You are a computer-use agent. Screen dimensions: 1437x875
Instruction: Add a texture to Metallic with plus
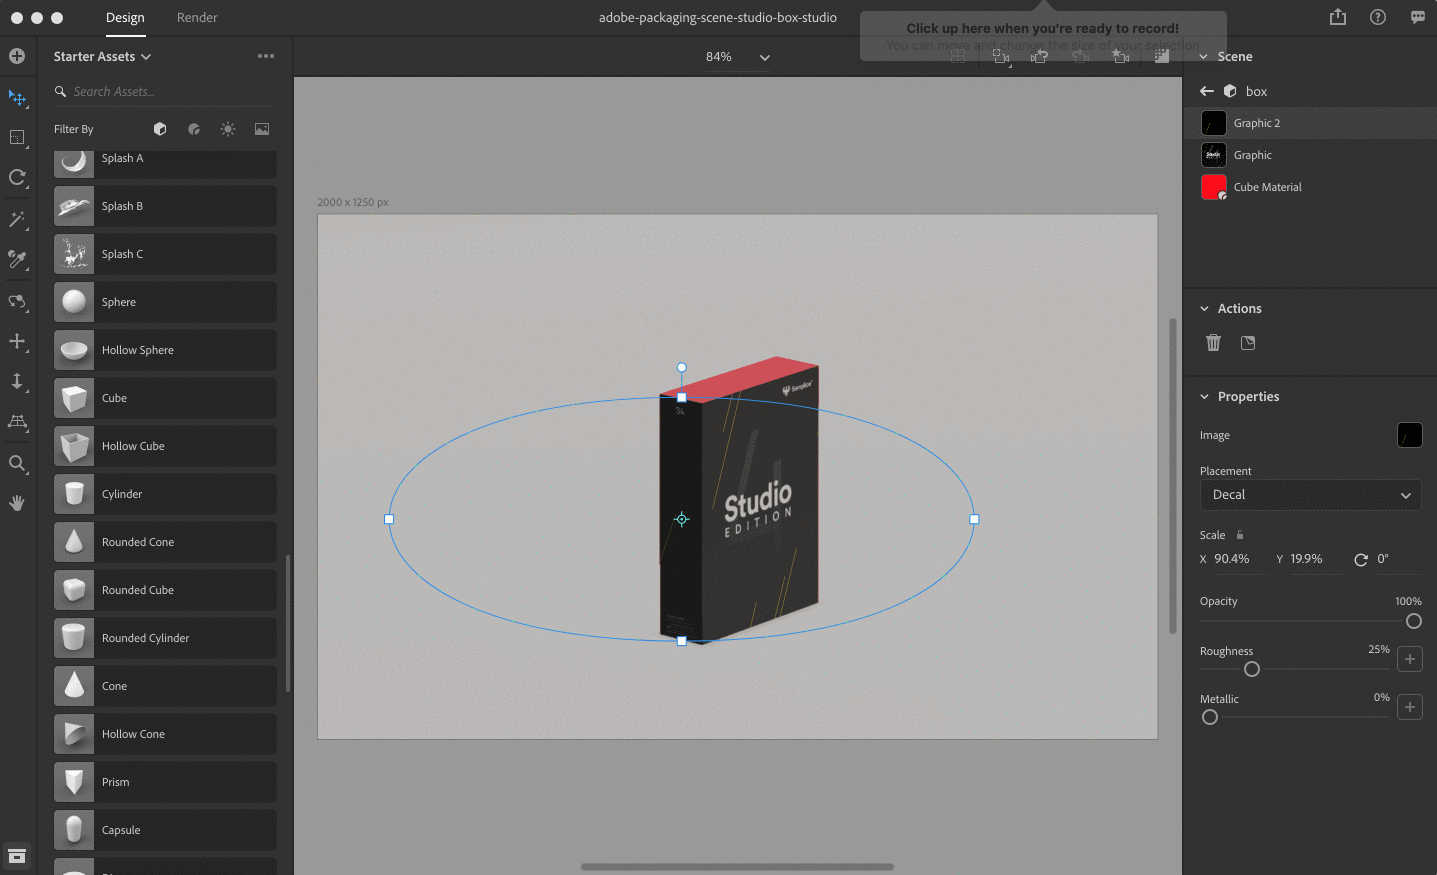click(1410, 707)
